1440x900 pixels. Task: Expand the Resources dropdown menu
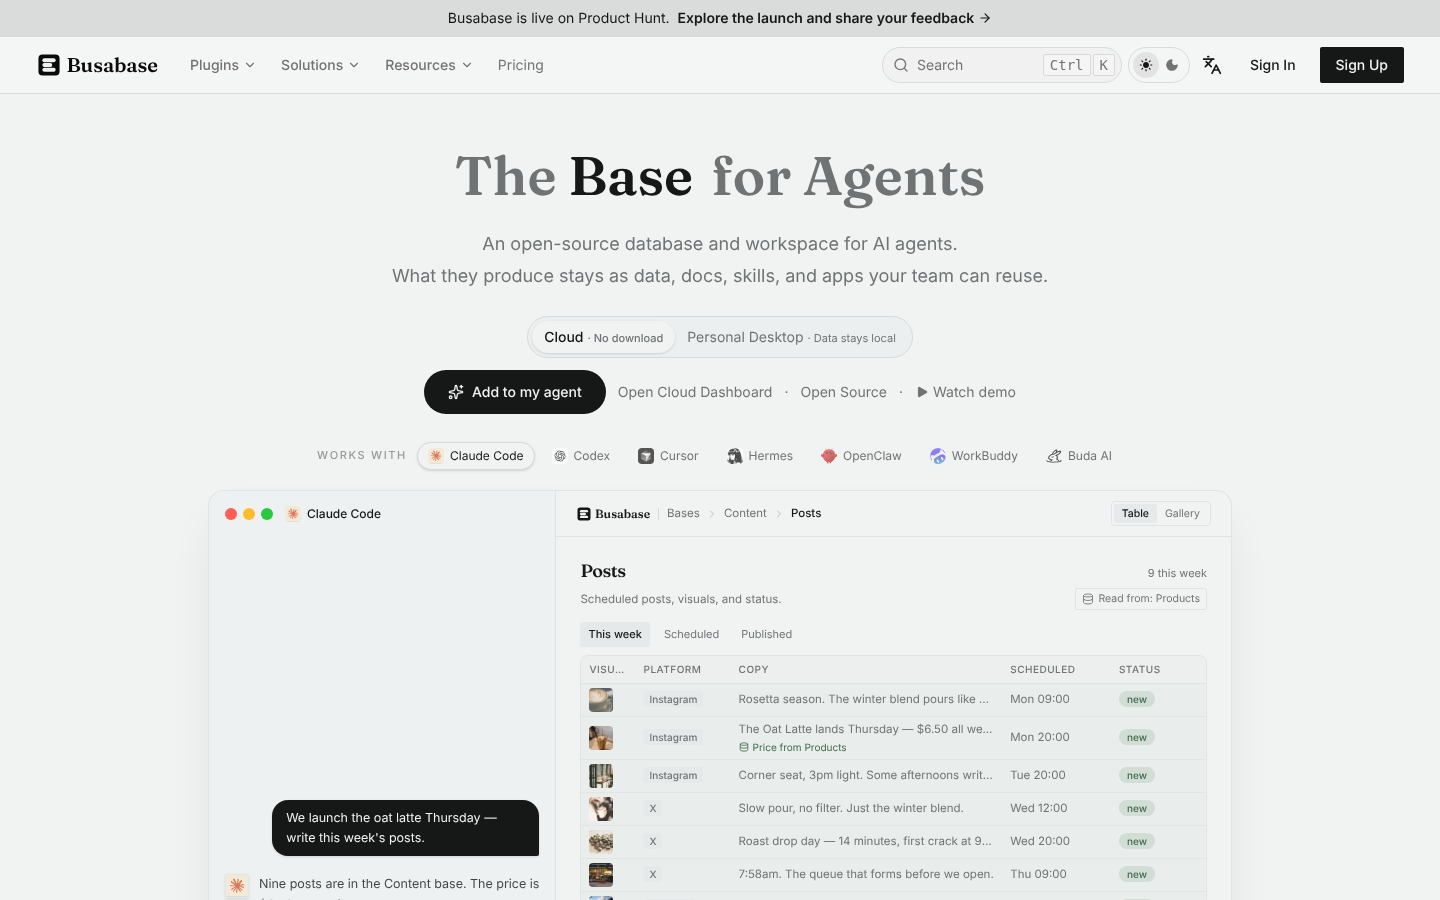[428, 65]
